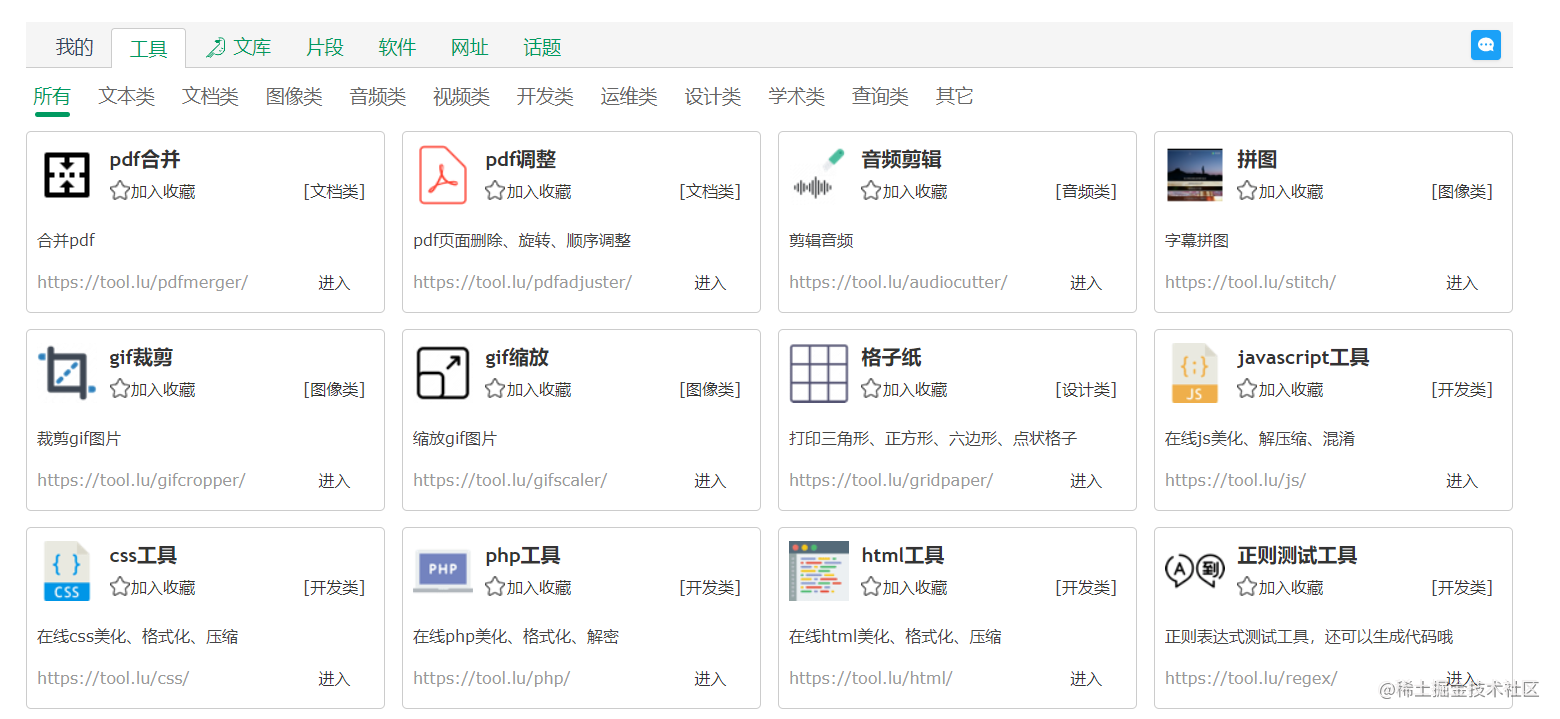Screen dimensions: 1560x719
Task: Switch to the 软件 tab
Action: (397, 46)
